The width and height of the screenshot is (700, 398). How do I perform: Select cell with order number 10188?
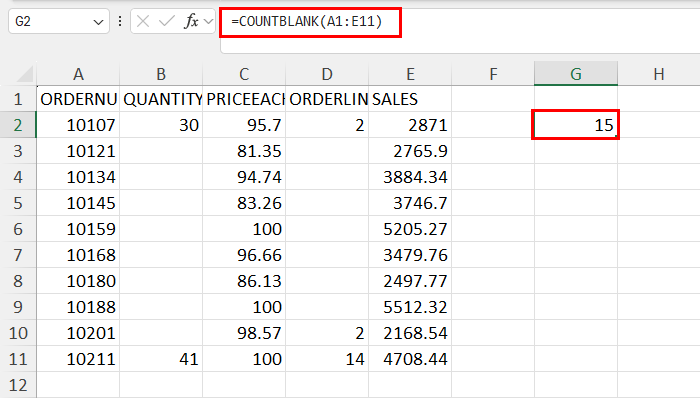[78, 307]
